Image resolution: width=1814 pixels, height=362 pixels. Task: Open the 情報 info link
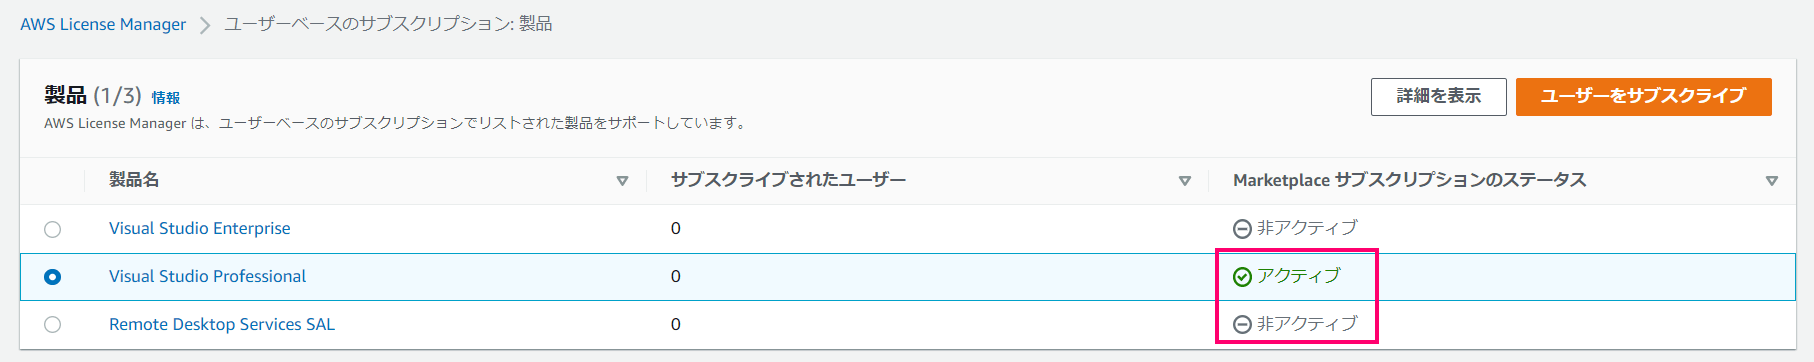pos(166,98)
